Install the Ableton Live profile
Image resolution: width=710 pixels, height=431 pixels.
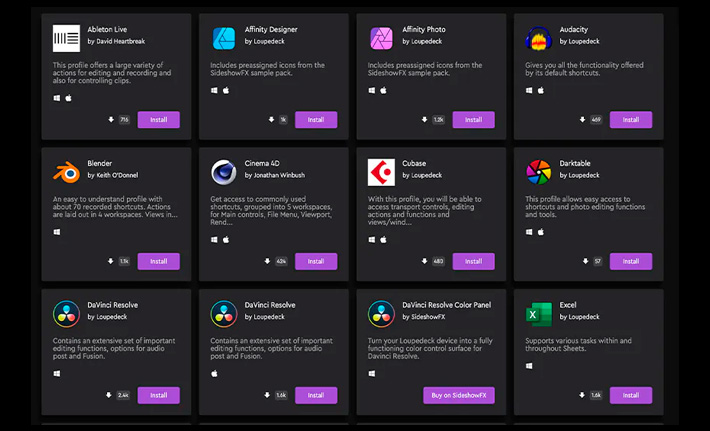point(158,120)
